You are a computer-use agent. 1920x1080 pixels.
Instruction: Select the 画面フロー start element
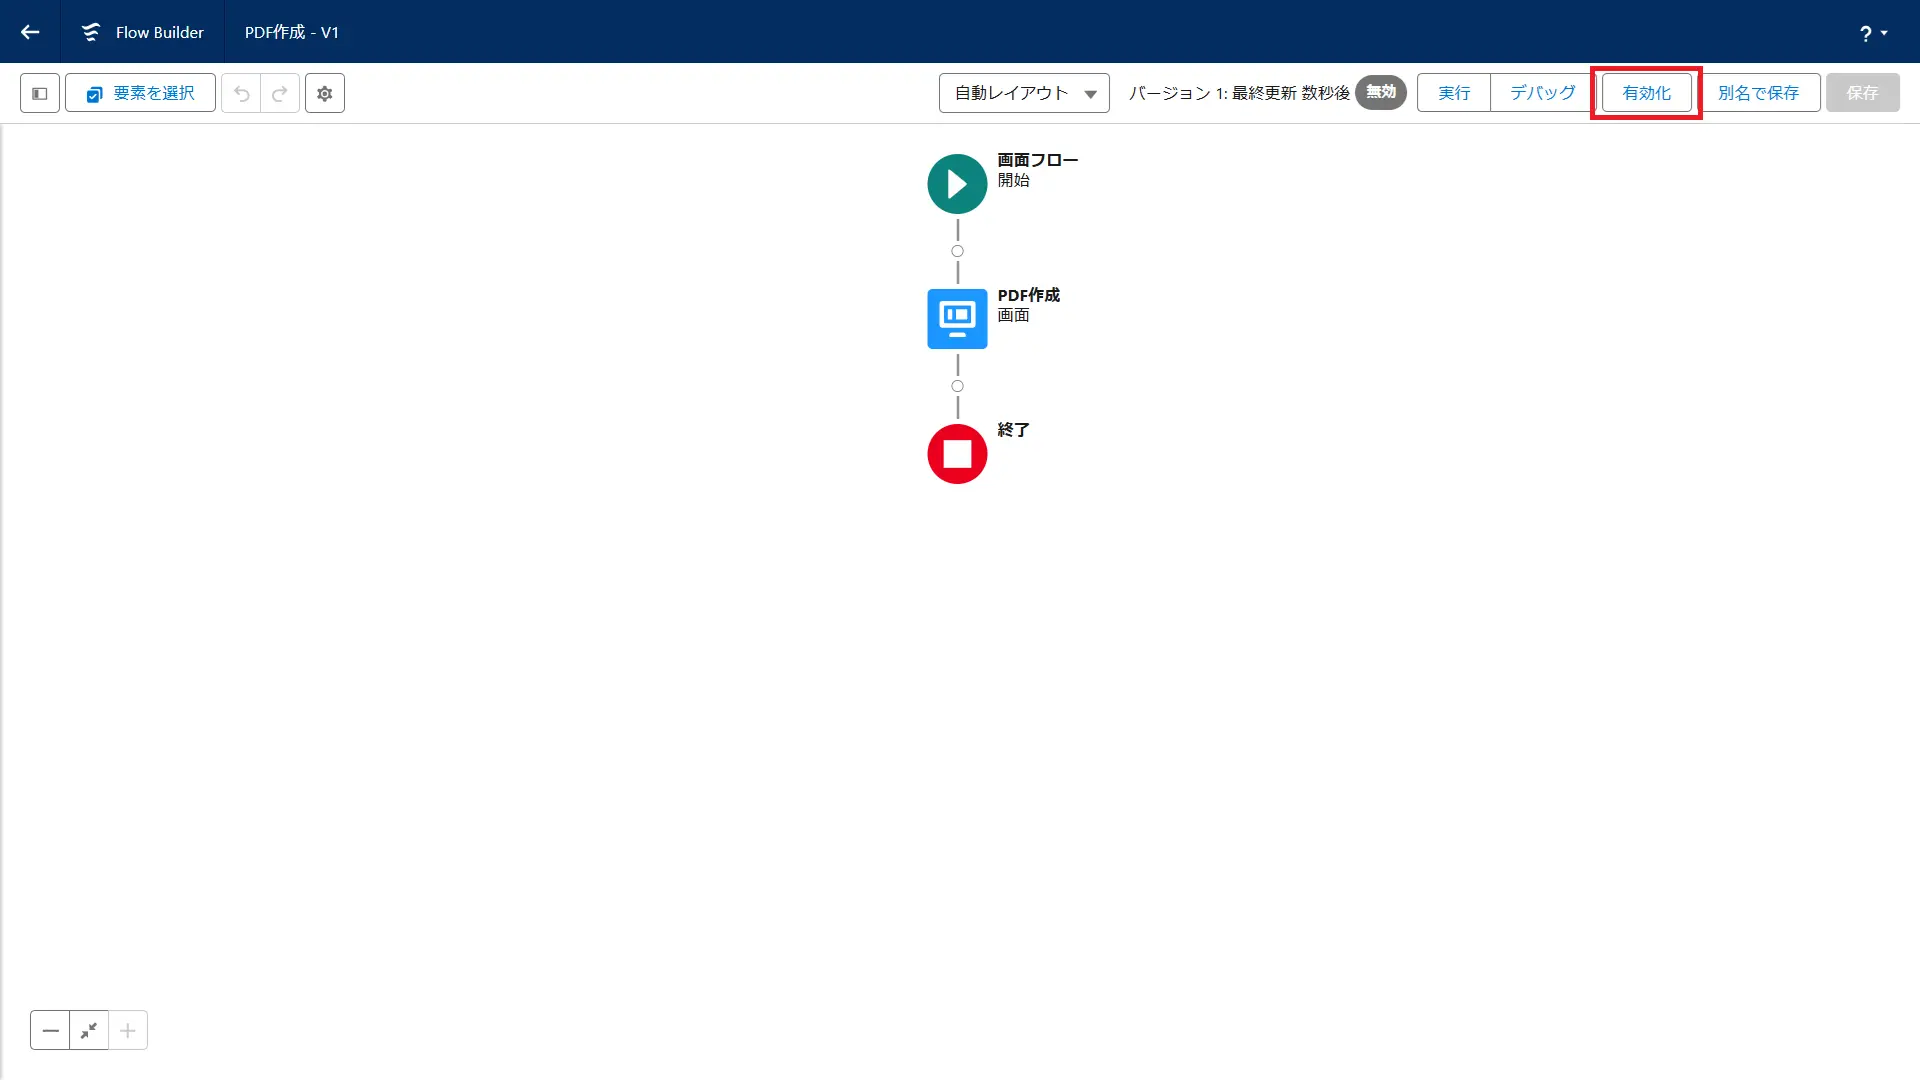pyautogui.click(x=957, y=184)
